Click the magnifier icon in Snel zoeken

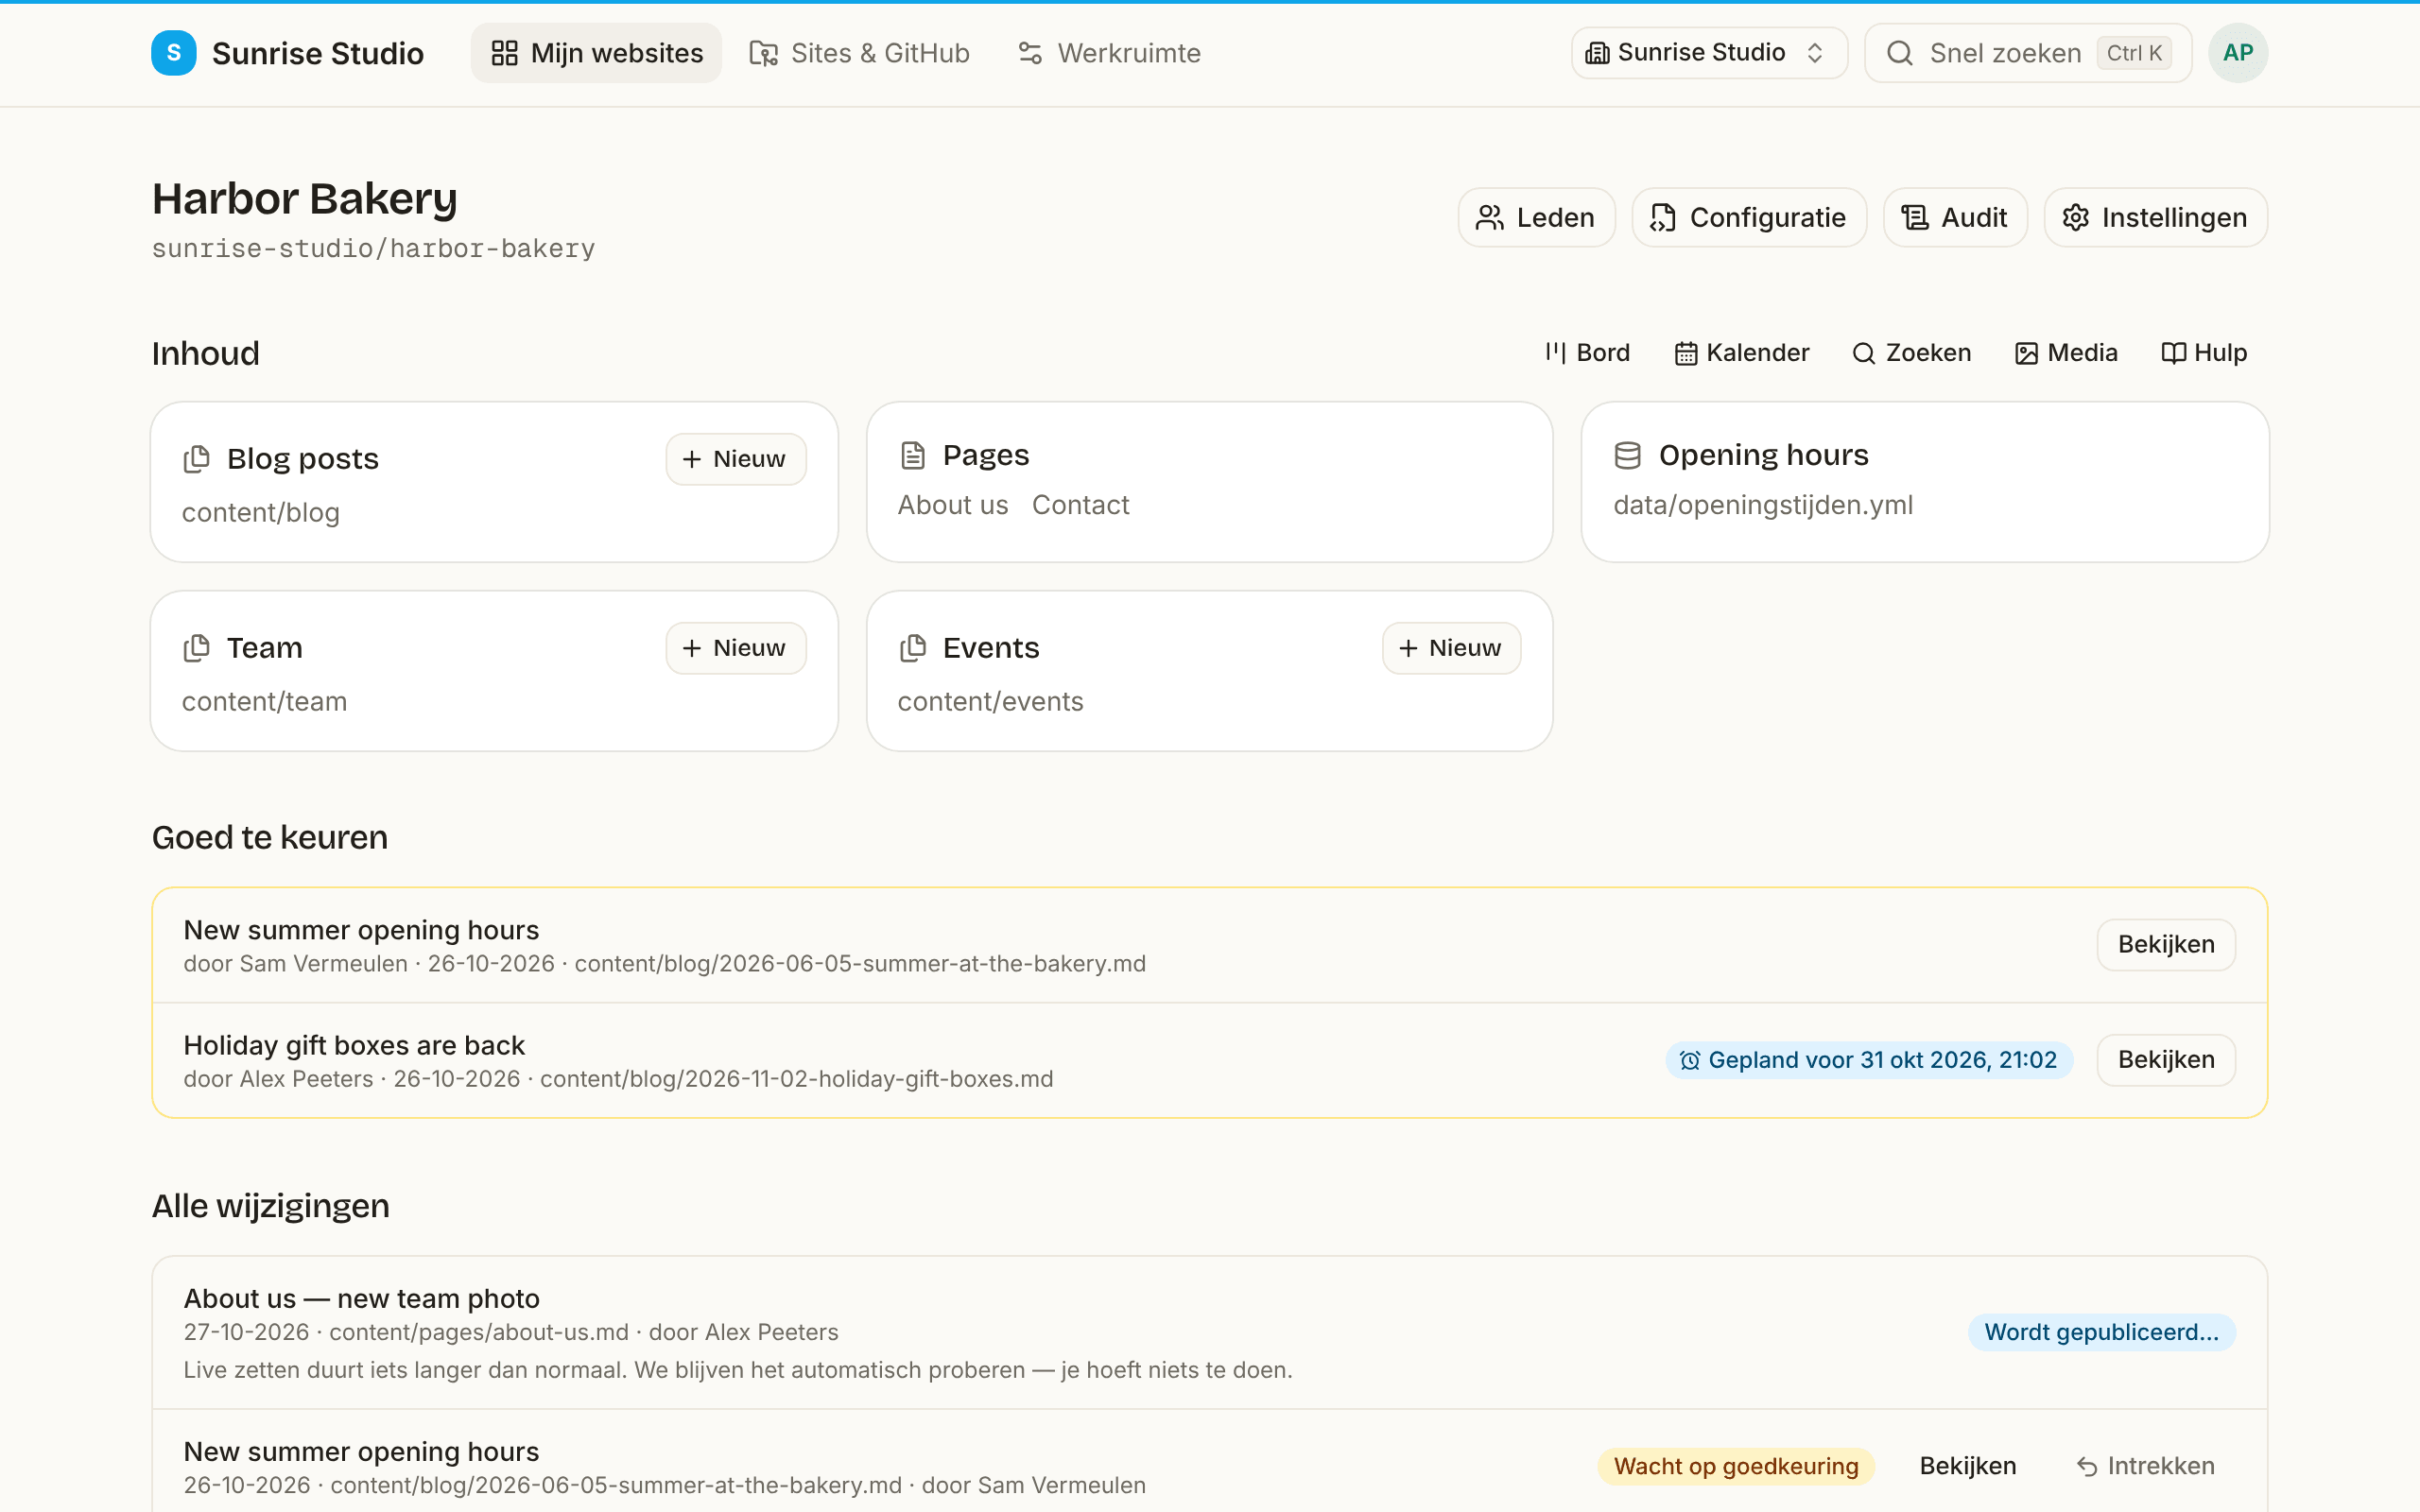(x=1900, y=53)
